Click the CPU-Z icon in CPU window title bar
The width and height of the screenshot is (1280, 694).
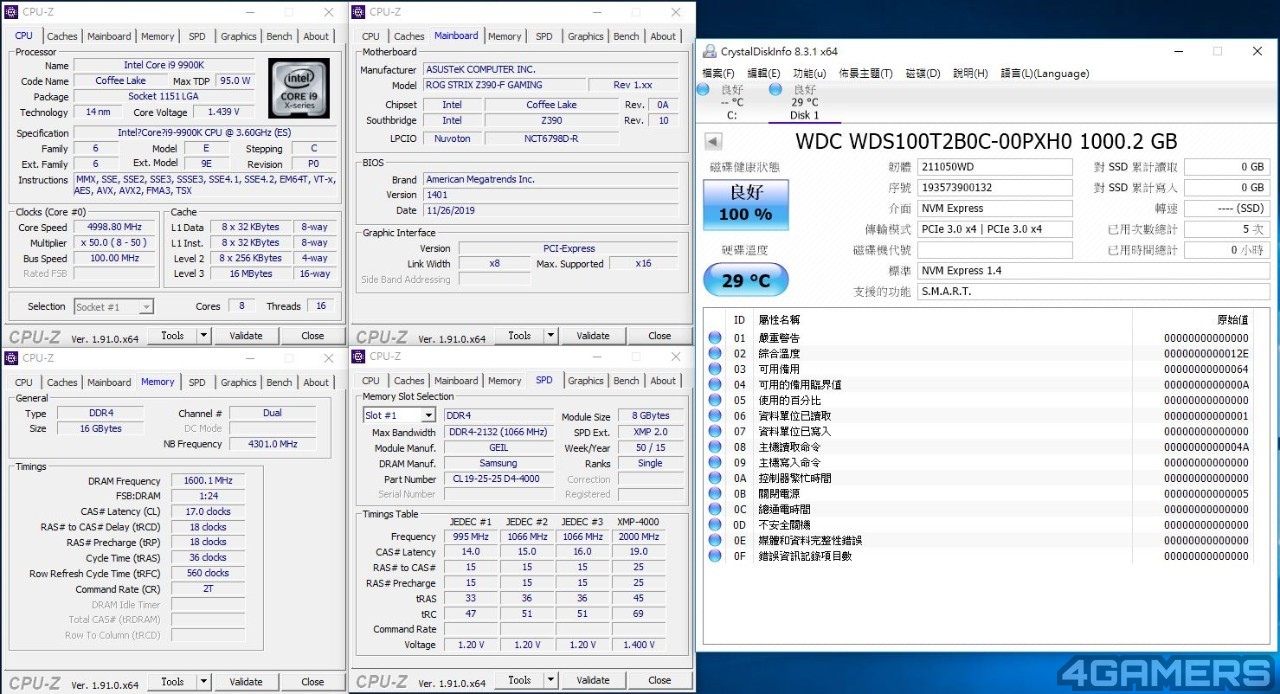coord(12,12)
